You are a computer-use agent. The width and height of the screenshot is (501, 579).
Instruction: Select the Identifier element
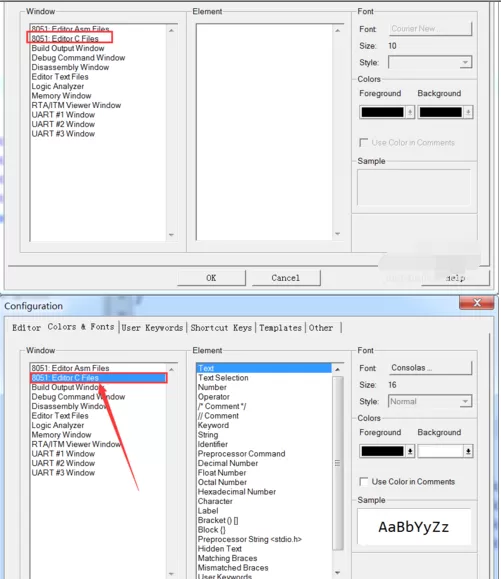pos(213,444)
